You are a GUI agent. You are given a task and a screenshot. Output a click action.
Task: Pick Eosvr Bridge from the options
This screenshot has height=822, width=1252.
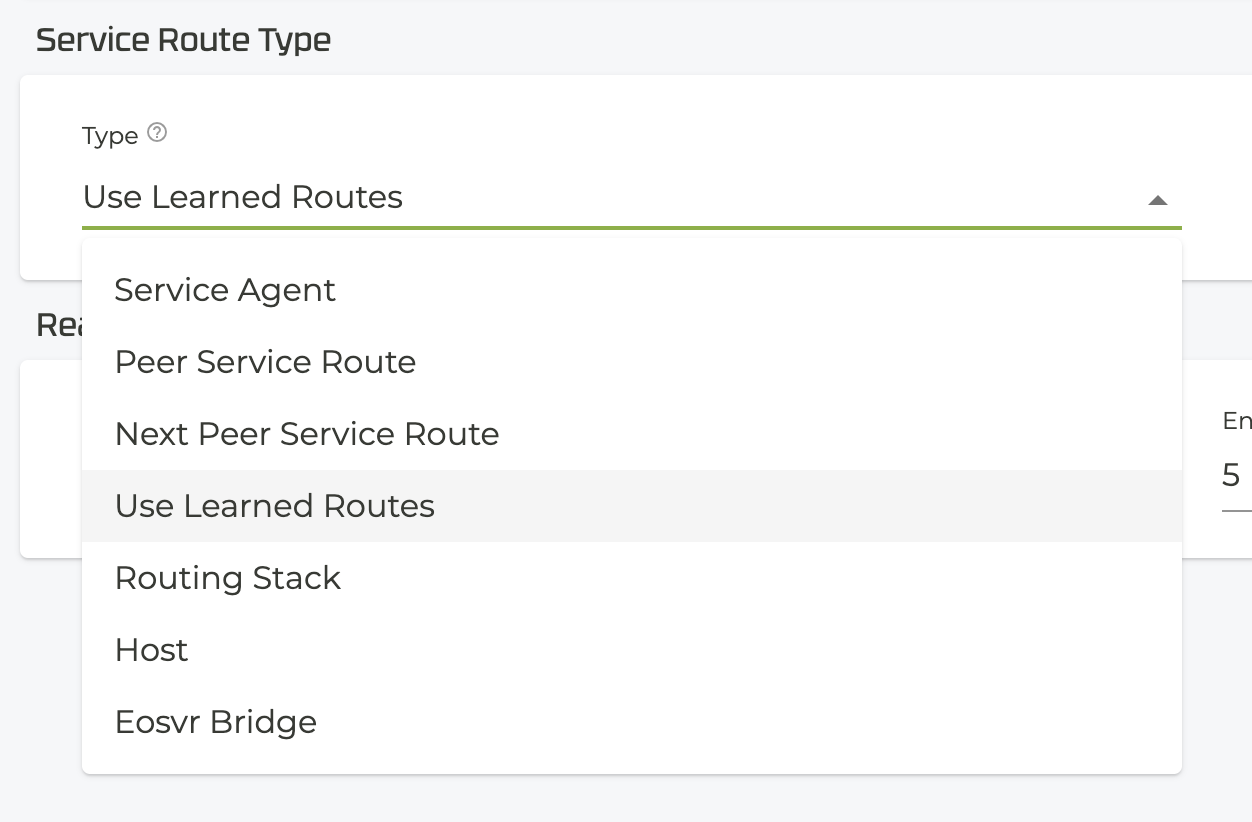click(216, 722)
